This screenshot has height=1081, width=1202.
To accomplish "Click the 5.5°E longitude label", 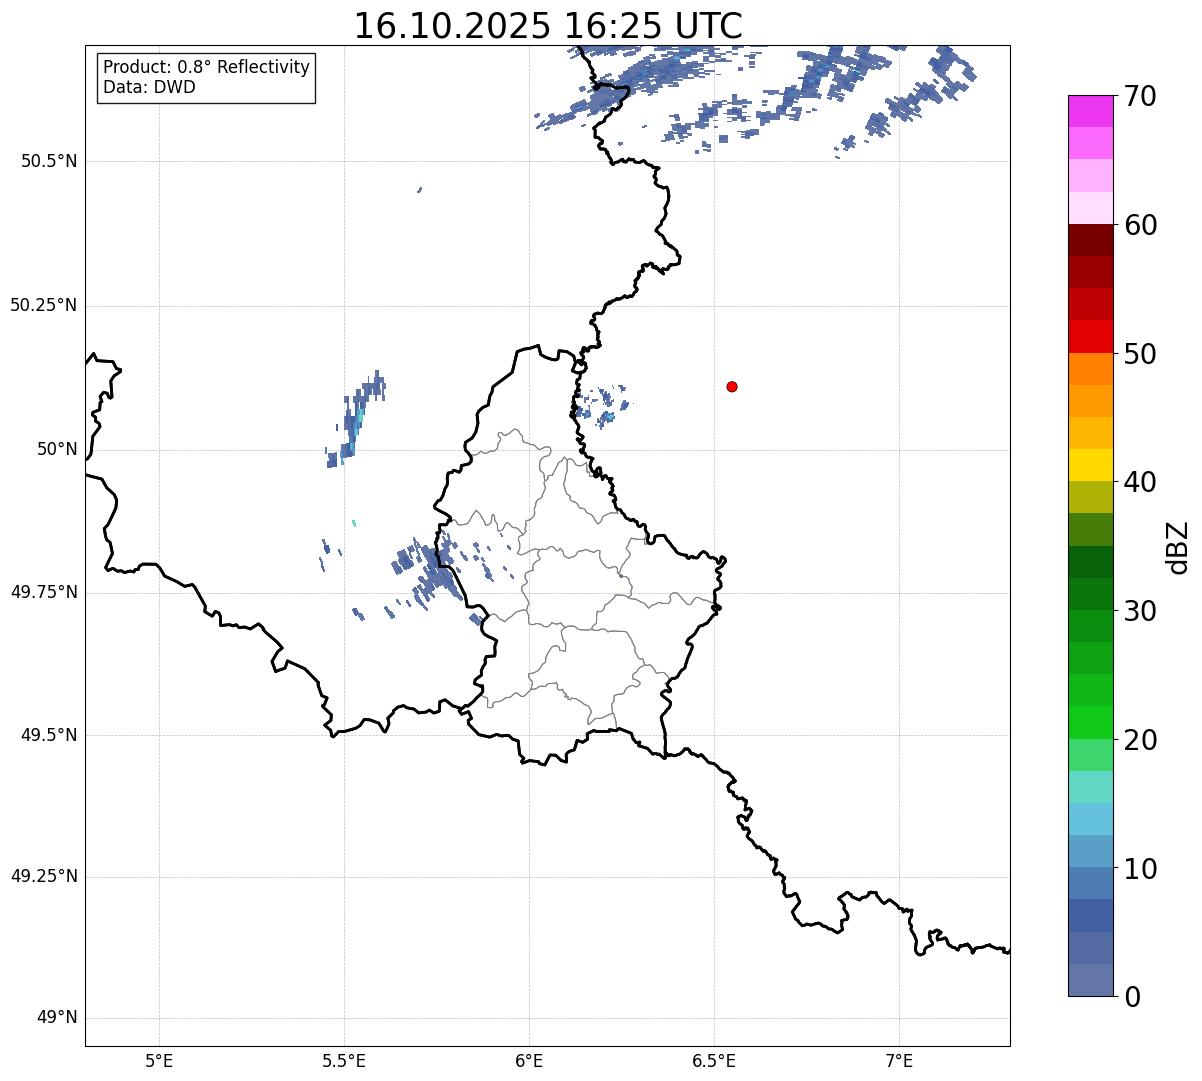I will [x=344, y=1060].
